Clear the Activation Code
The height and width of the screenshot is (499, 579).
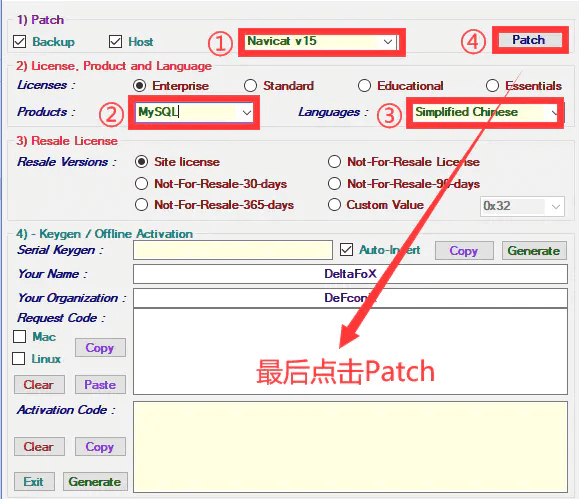pos(39,447)
